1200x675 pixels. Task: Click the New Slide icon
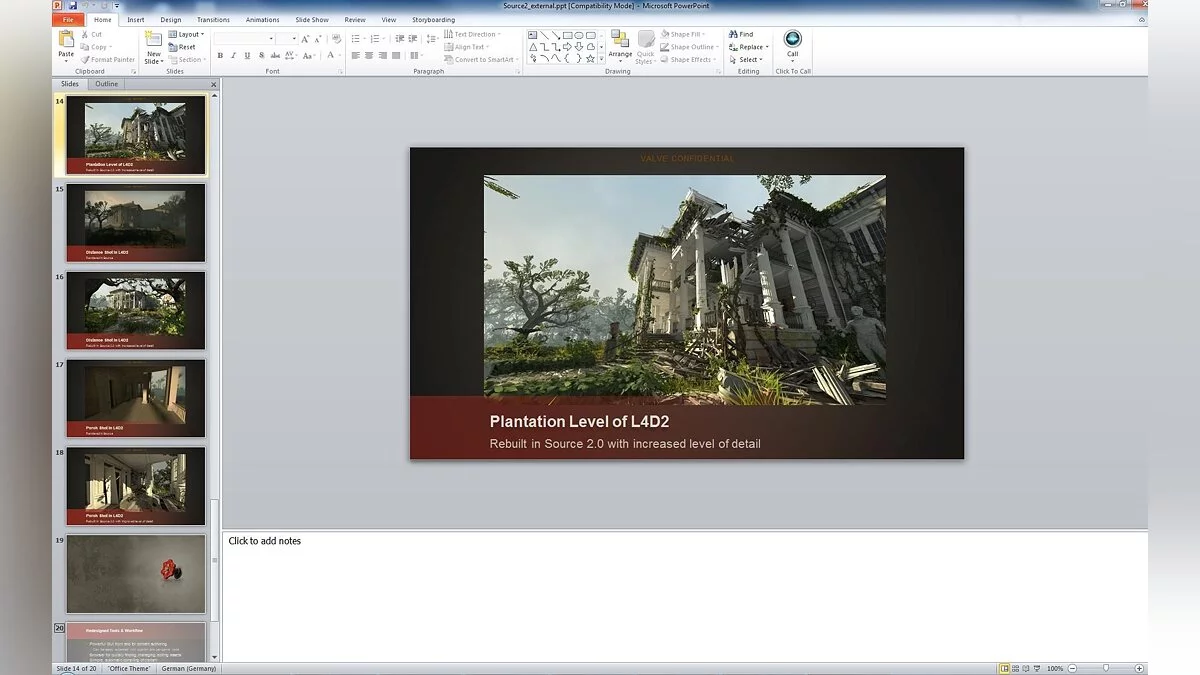(153, 39)
